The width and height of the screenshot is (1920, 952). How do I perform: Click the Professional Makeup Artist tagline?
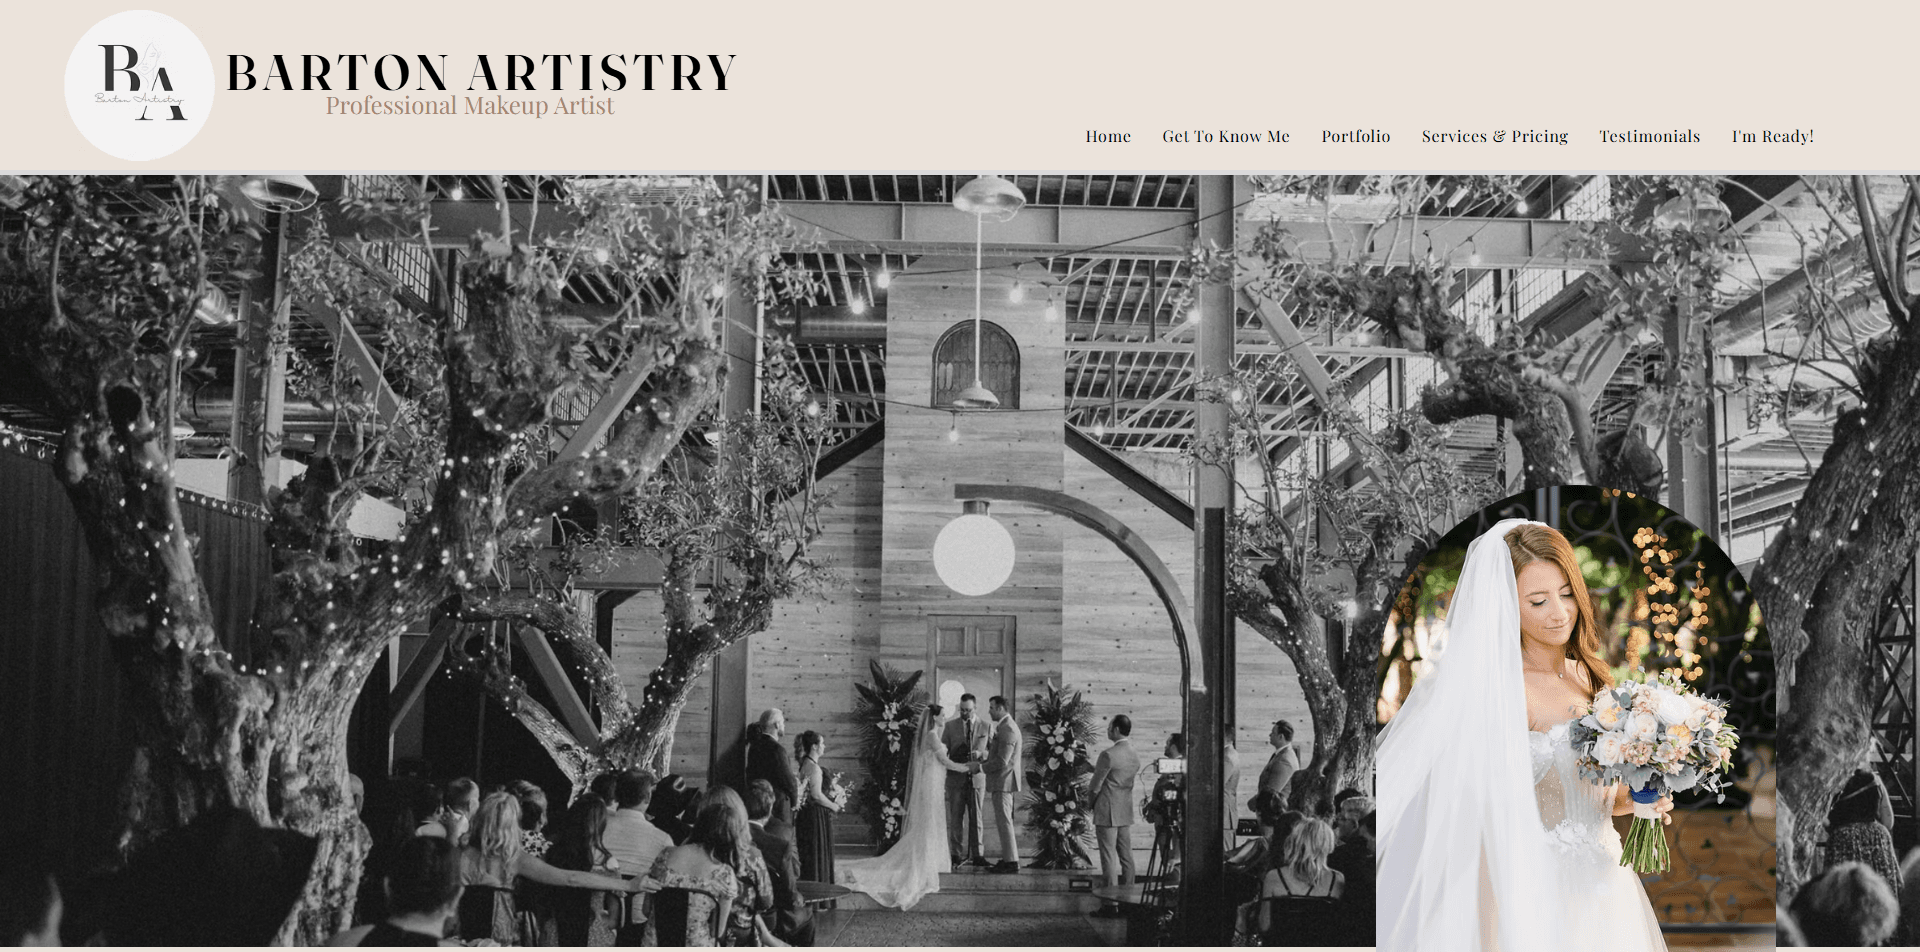(469, 106)
